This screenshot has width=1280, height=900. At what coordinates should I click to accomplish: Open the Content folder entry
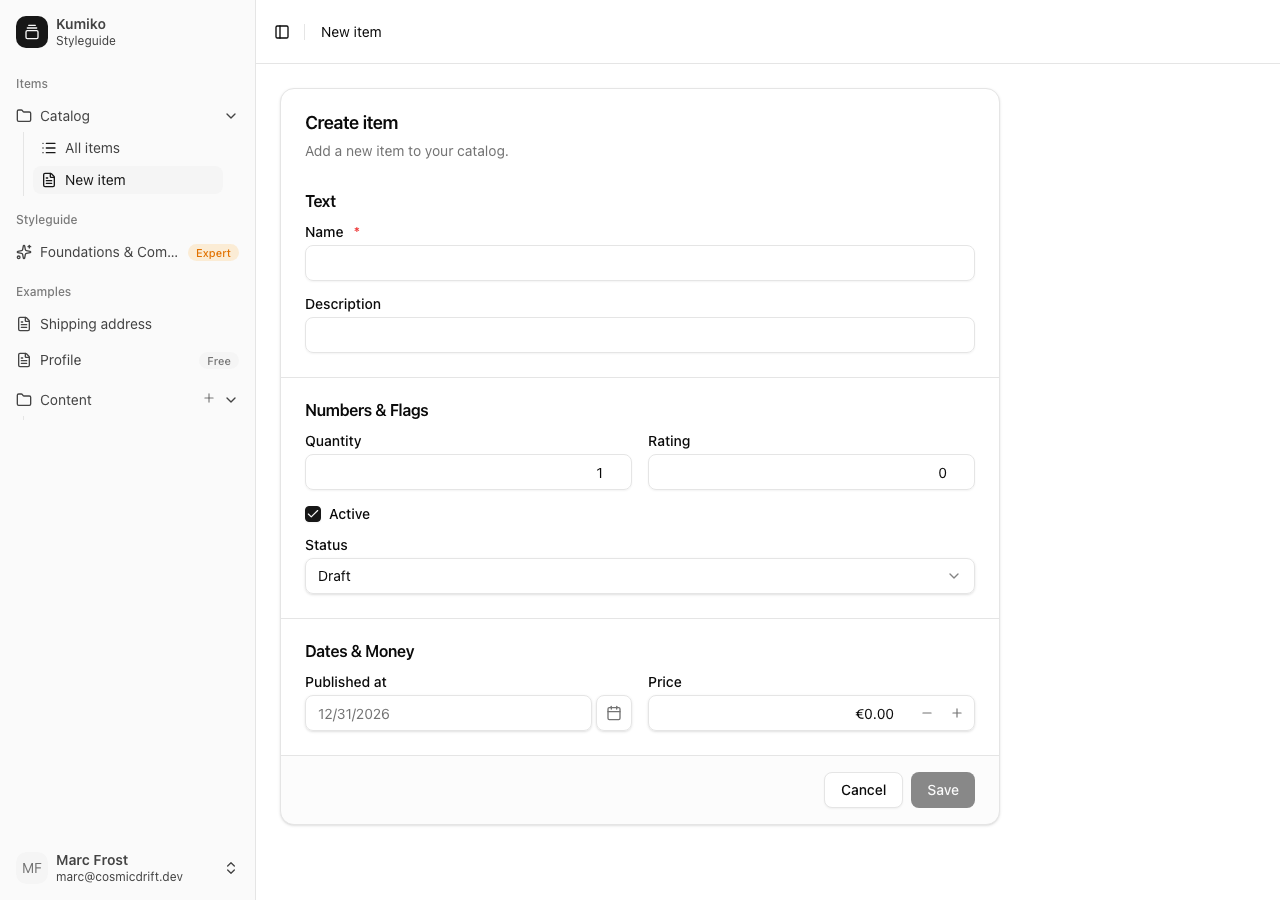pos(66,400)
